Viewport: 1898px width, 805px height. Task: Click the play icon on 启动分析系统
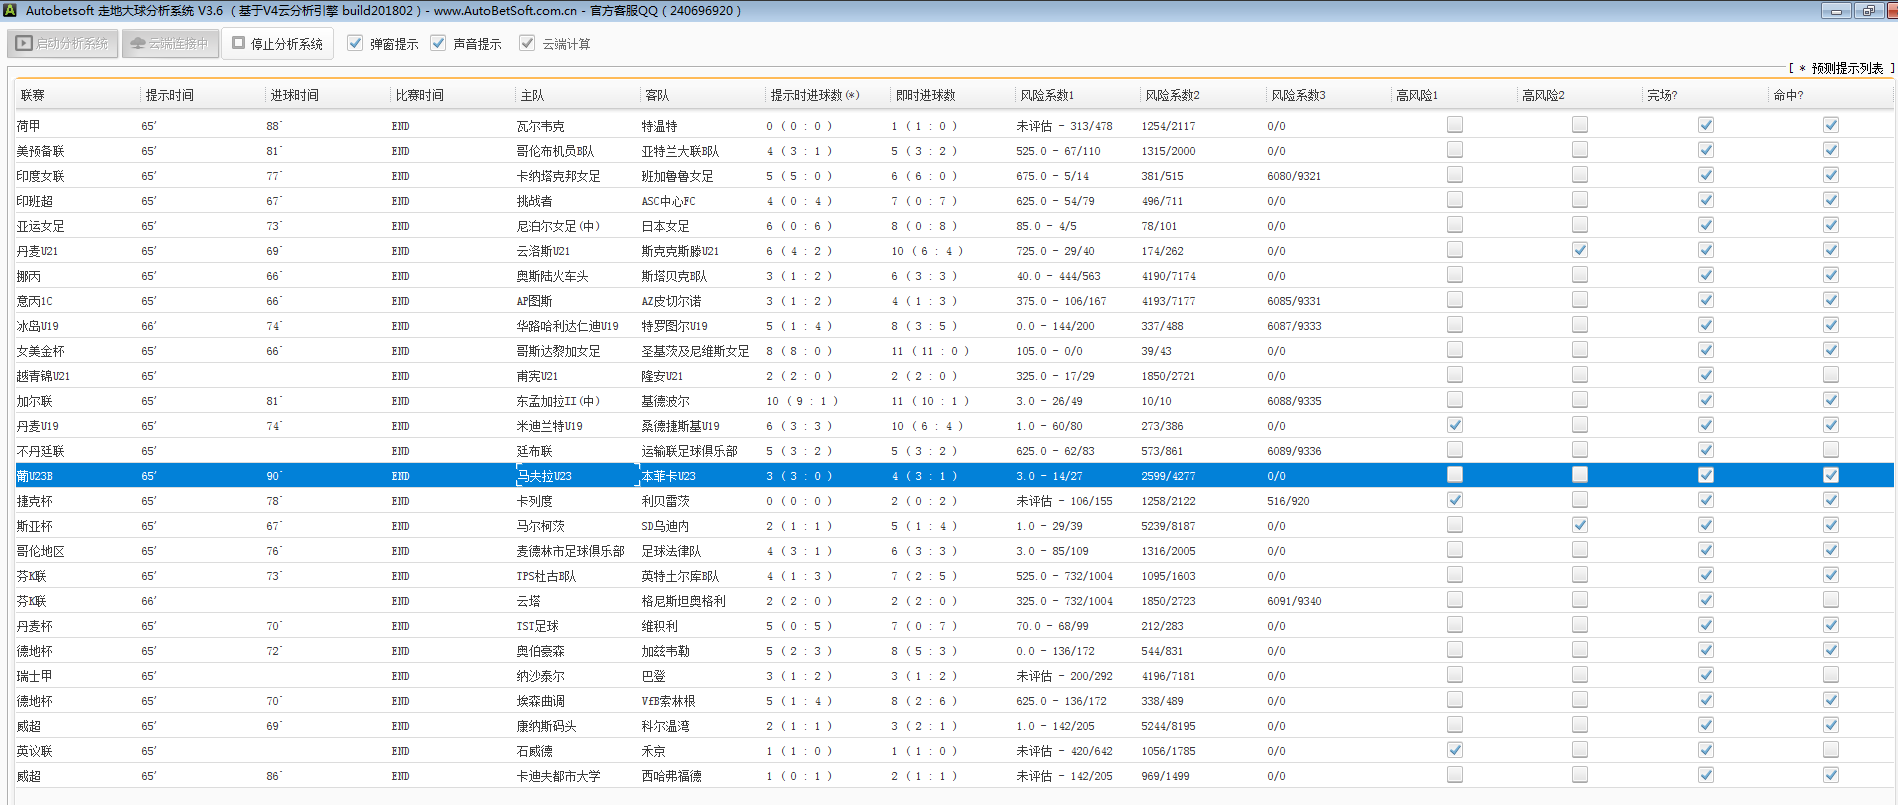click(24, 44)
